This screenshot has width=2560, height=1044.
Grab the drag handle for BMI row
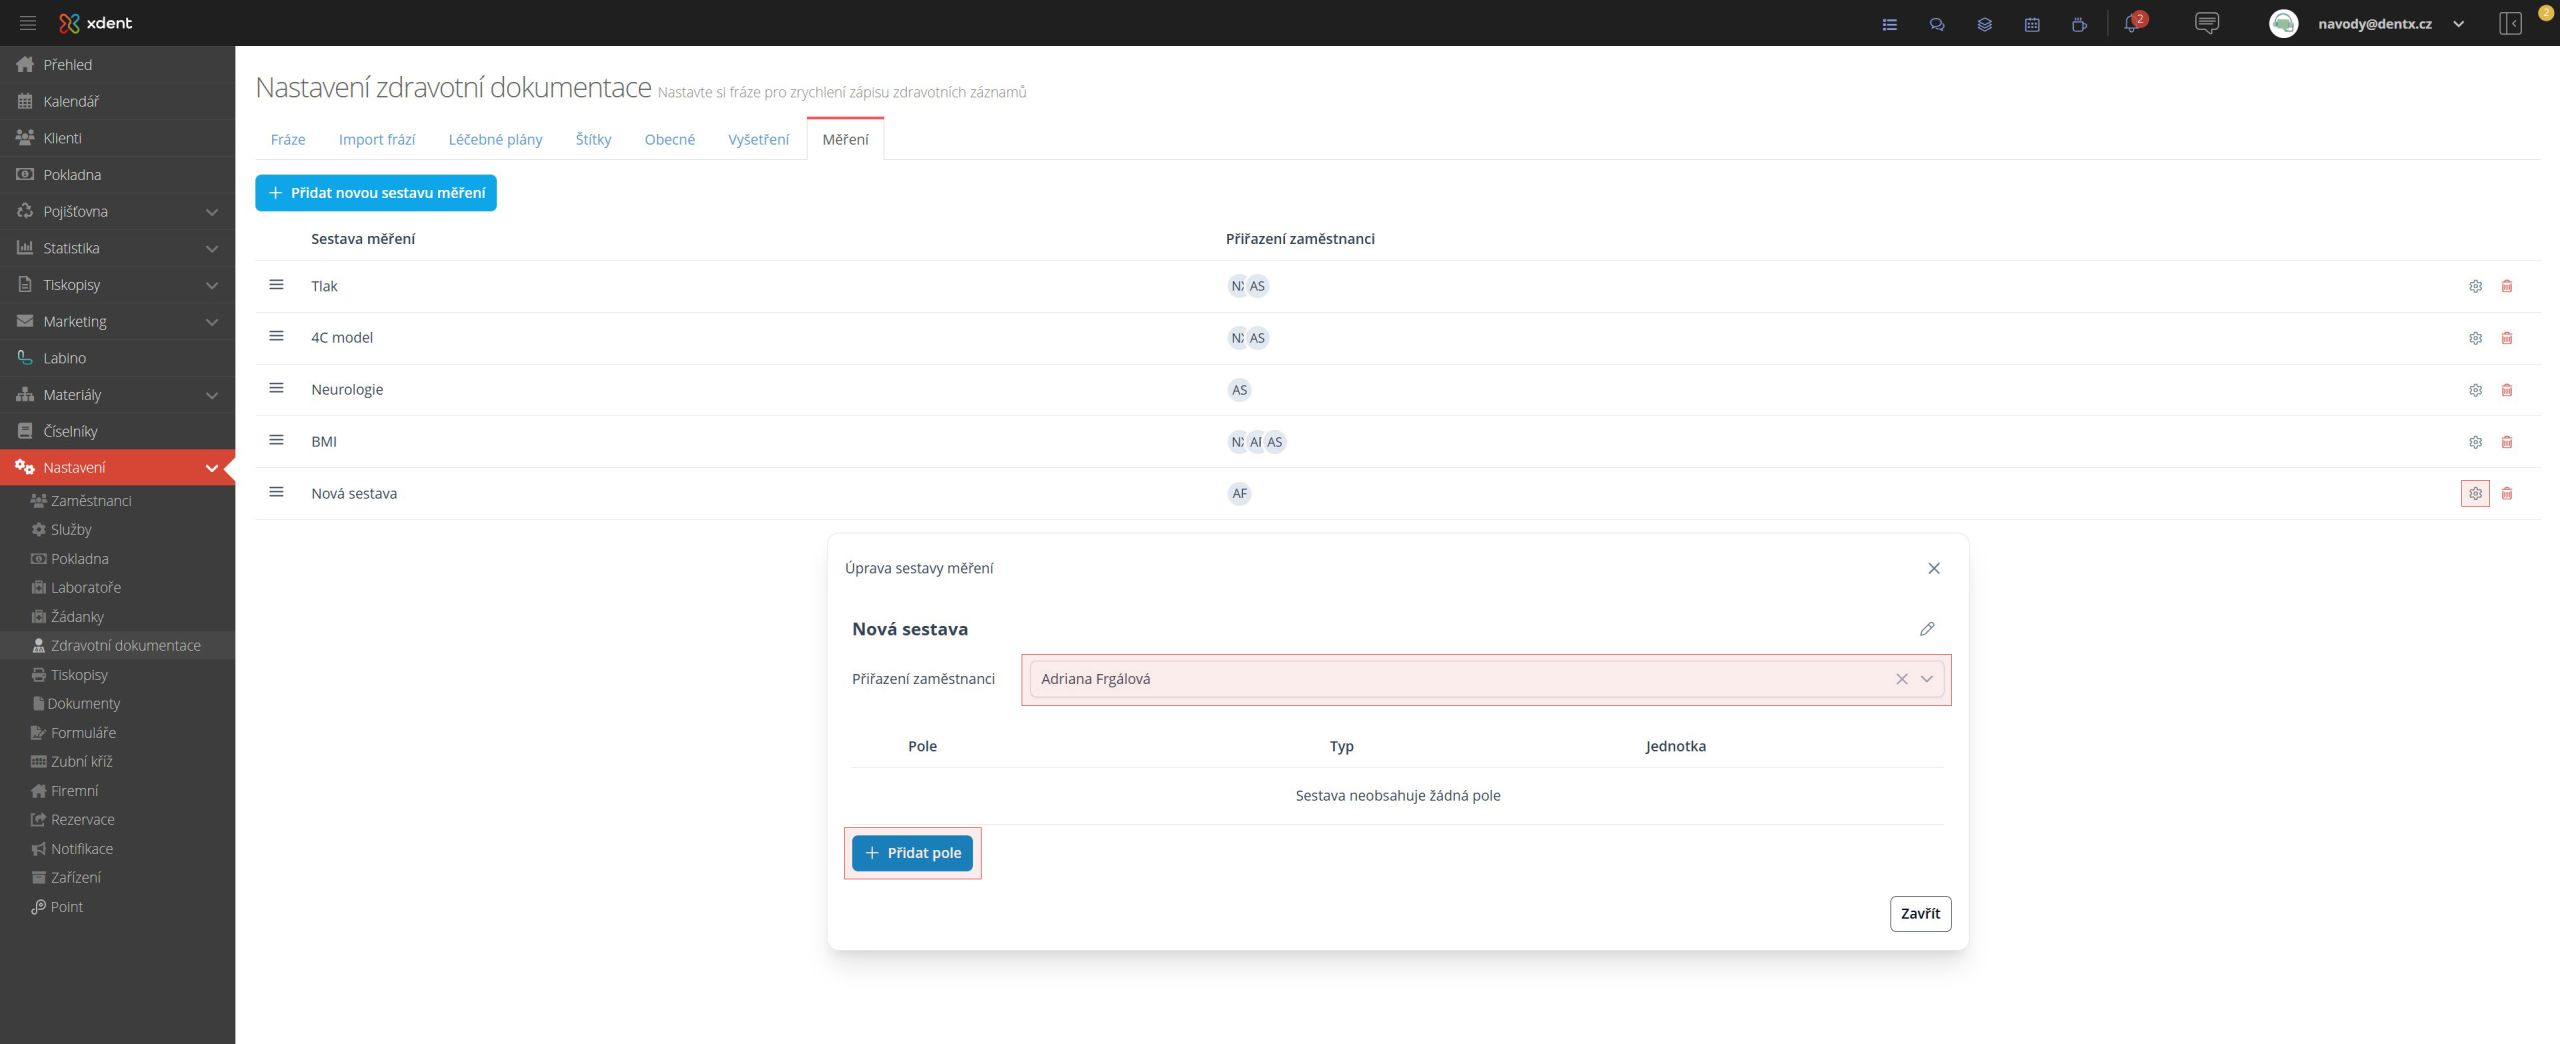point(277,441)
